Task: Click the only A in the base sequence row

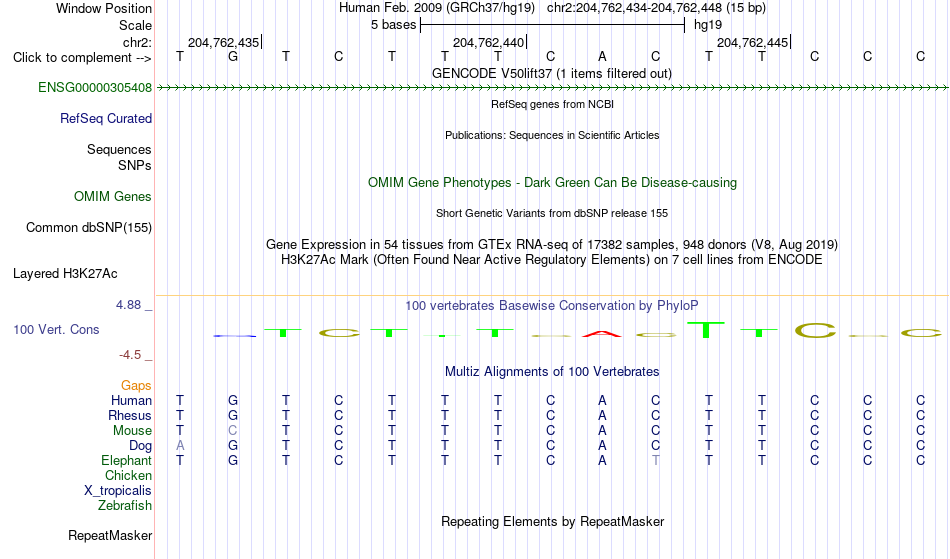Action: pos(602,57)
